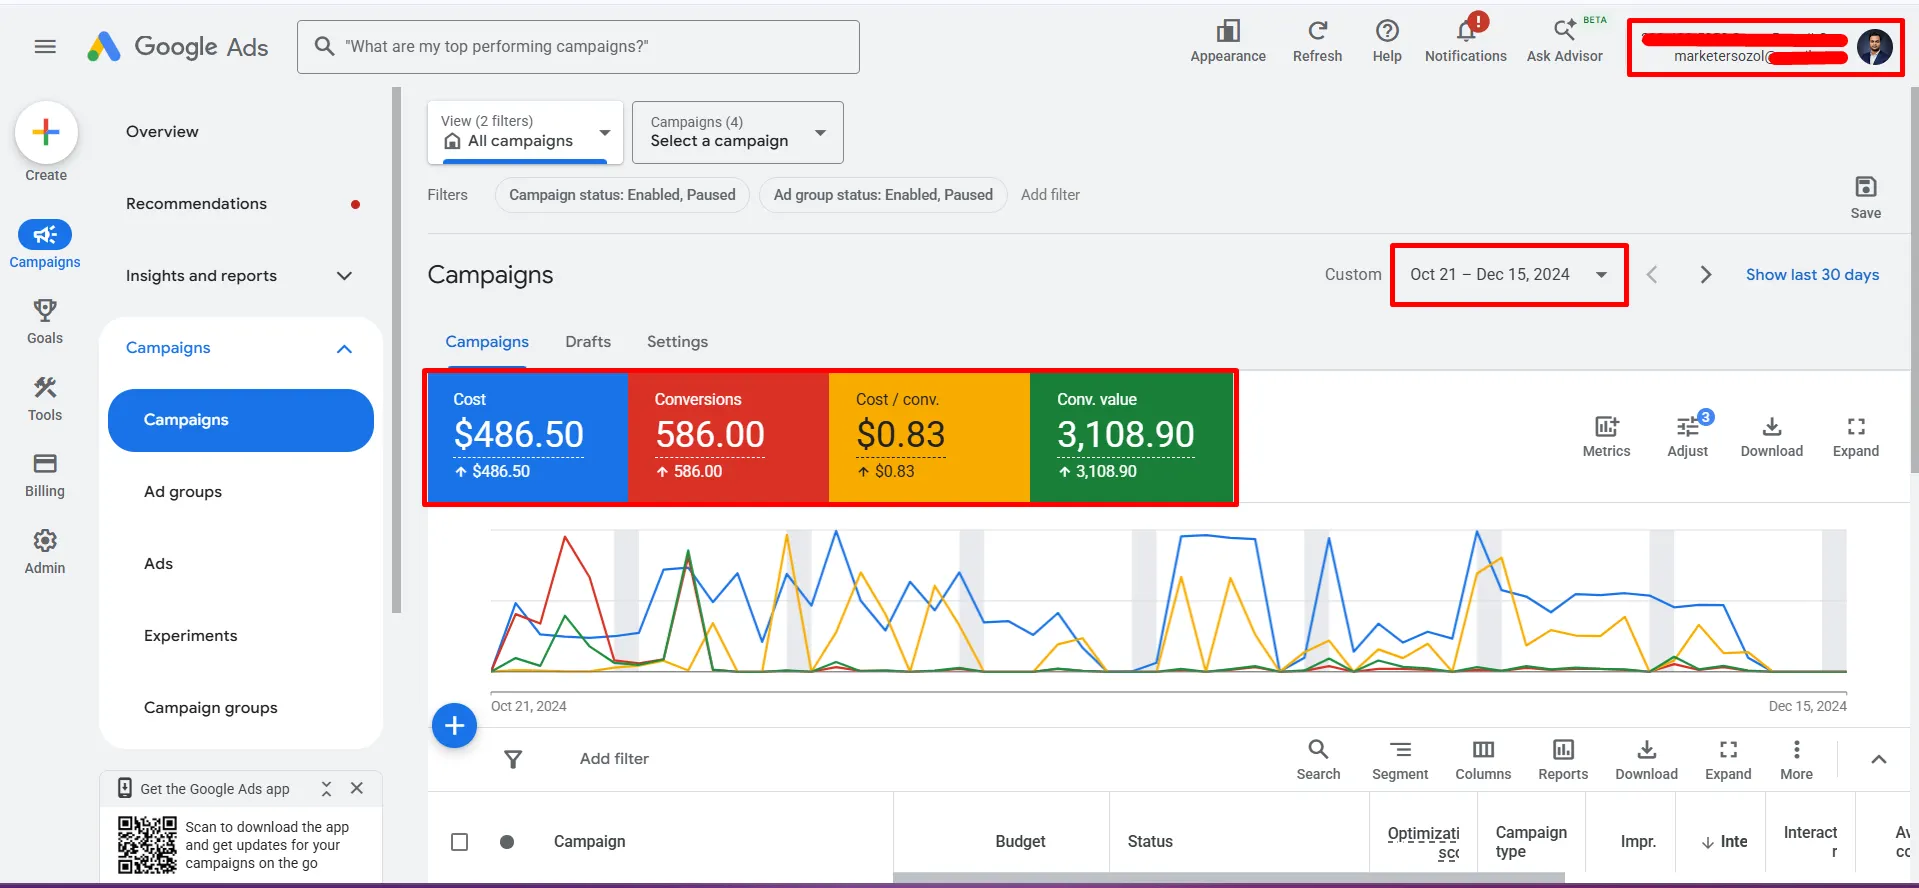This screenshot has height=888, width=1919.
Task: Click Show last 30 days link
Action: (1812, 275)
